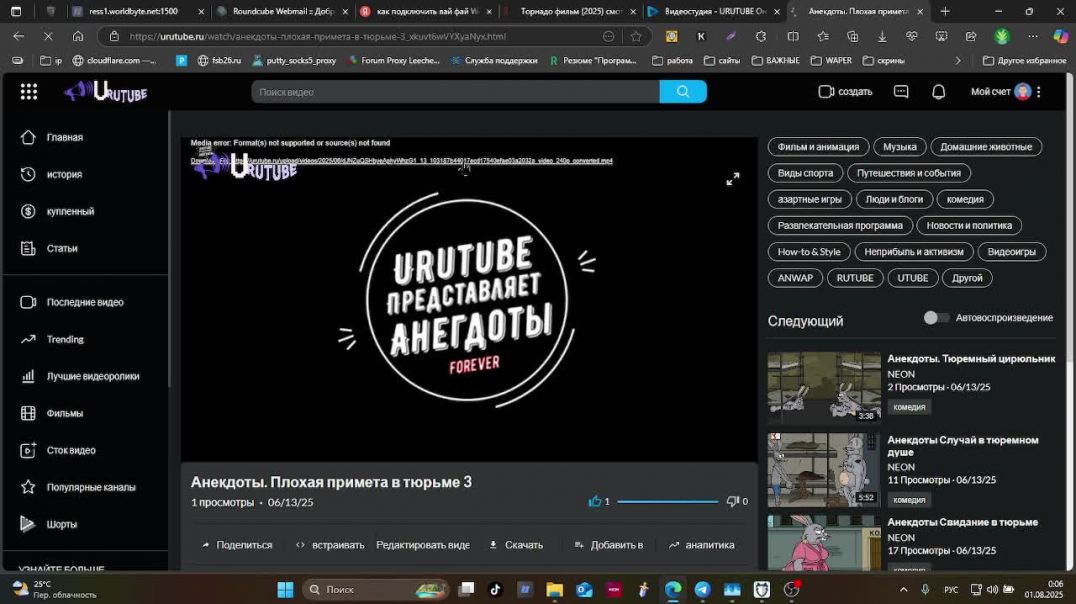Switch to ress1.worldbyte.net tab
The width and height of the screenshot is (1076, 604).
pyautogui.click(x=137, y=11)
